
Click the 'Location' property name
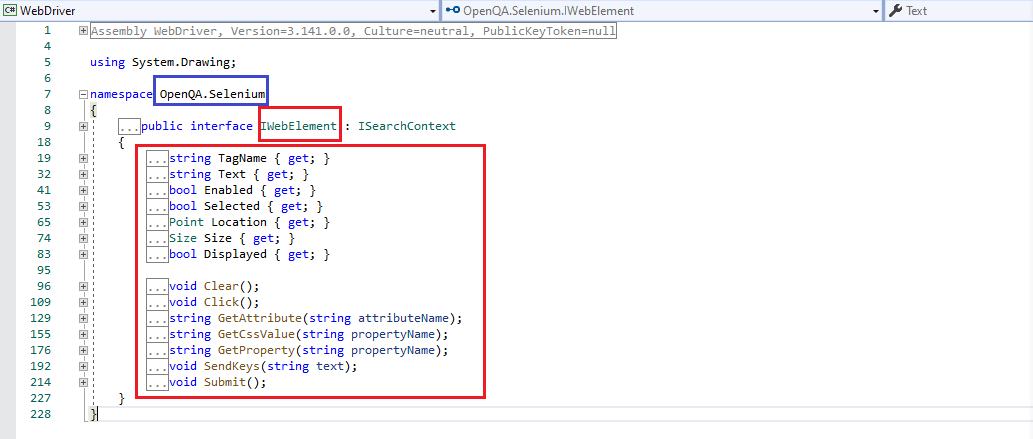[x=238, y=222]
